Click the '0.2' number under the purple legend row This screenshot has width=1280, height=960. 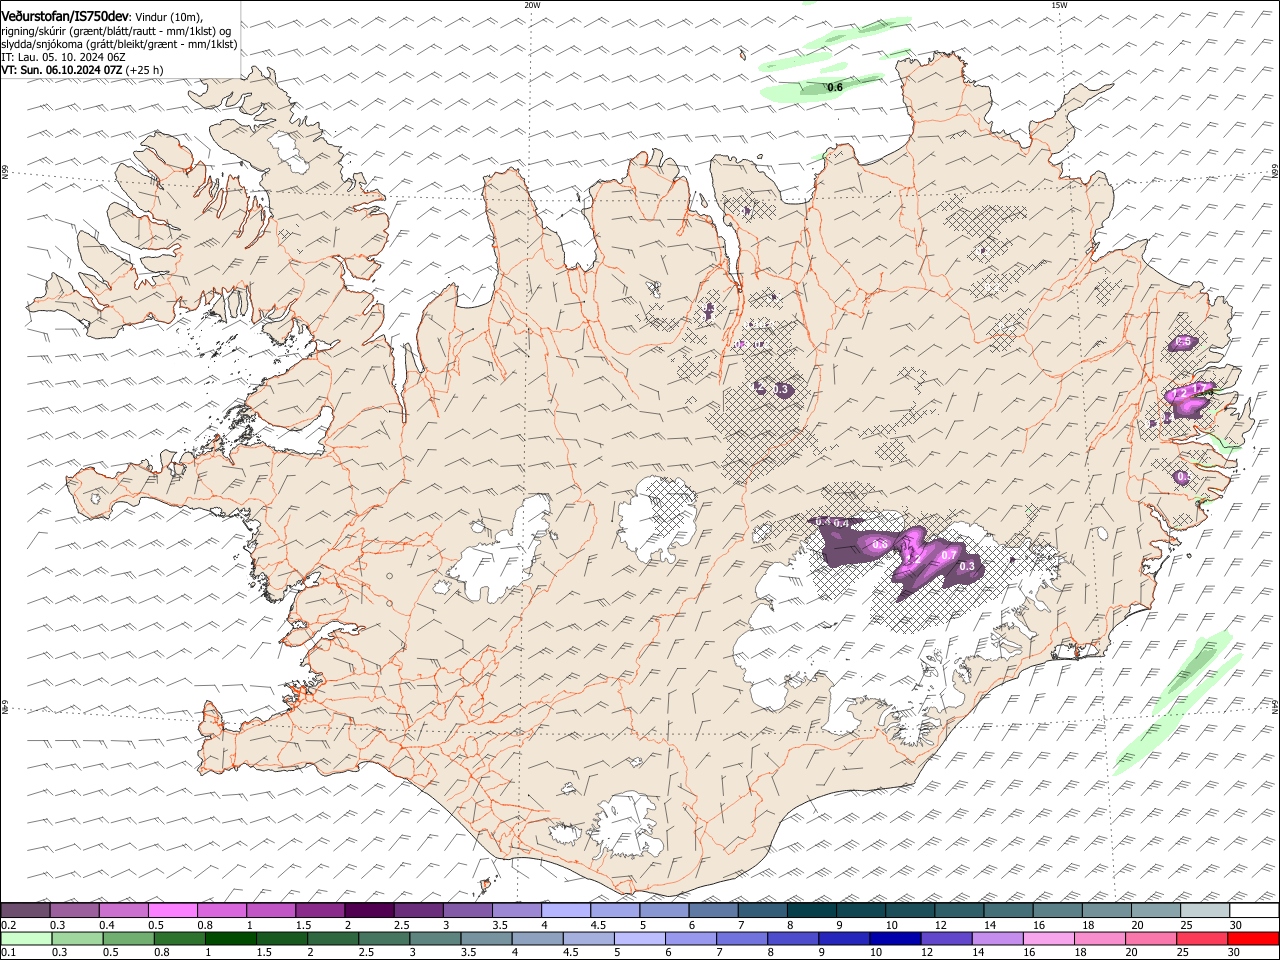coord(7,925)
